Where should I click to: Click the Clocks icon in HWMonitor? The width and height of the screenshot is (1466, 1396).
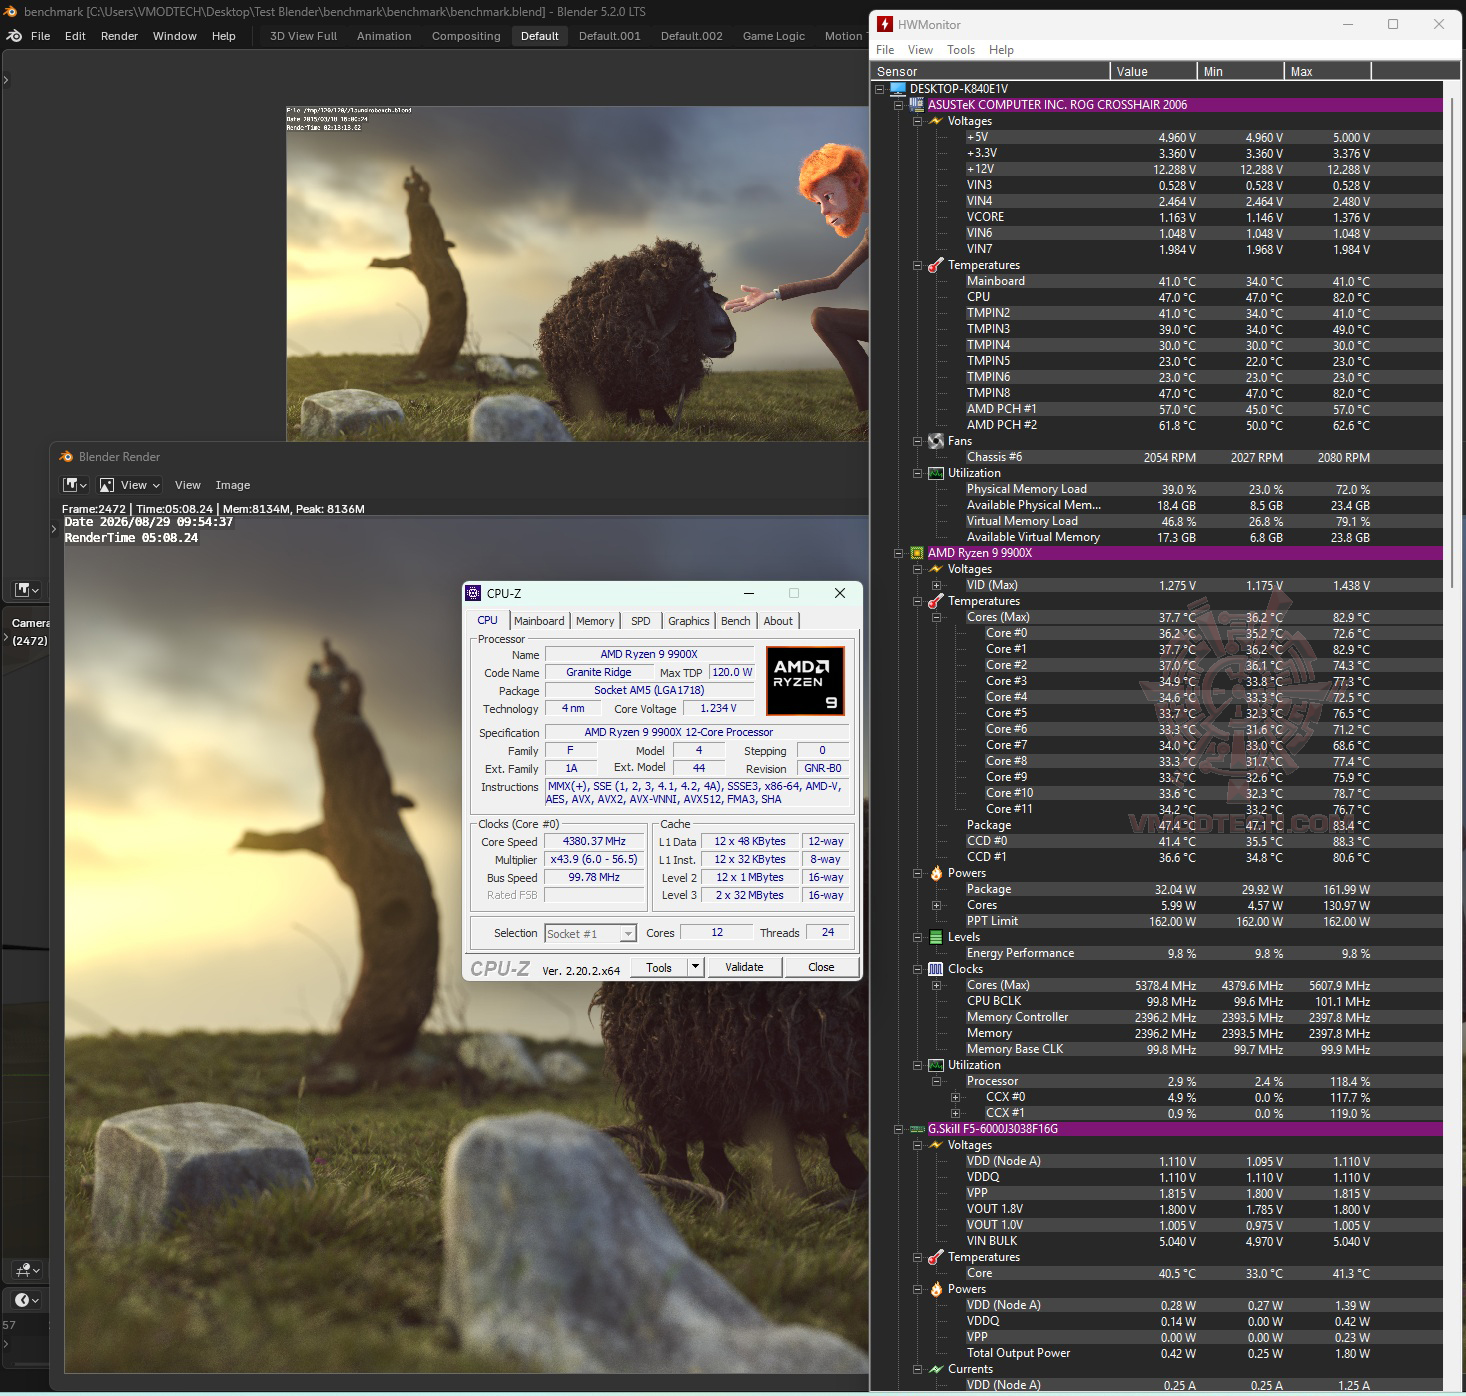pyautogui.click(x=936, y=969)
